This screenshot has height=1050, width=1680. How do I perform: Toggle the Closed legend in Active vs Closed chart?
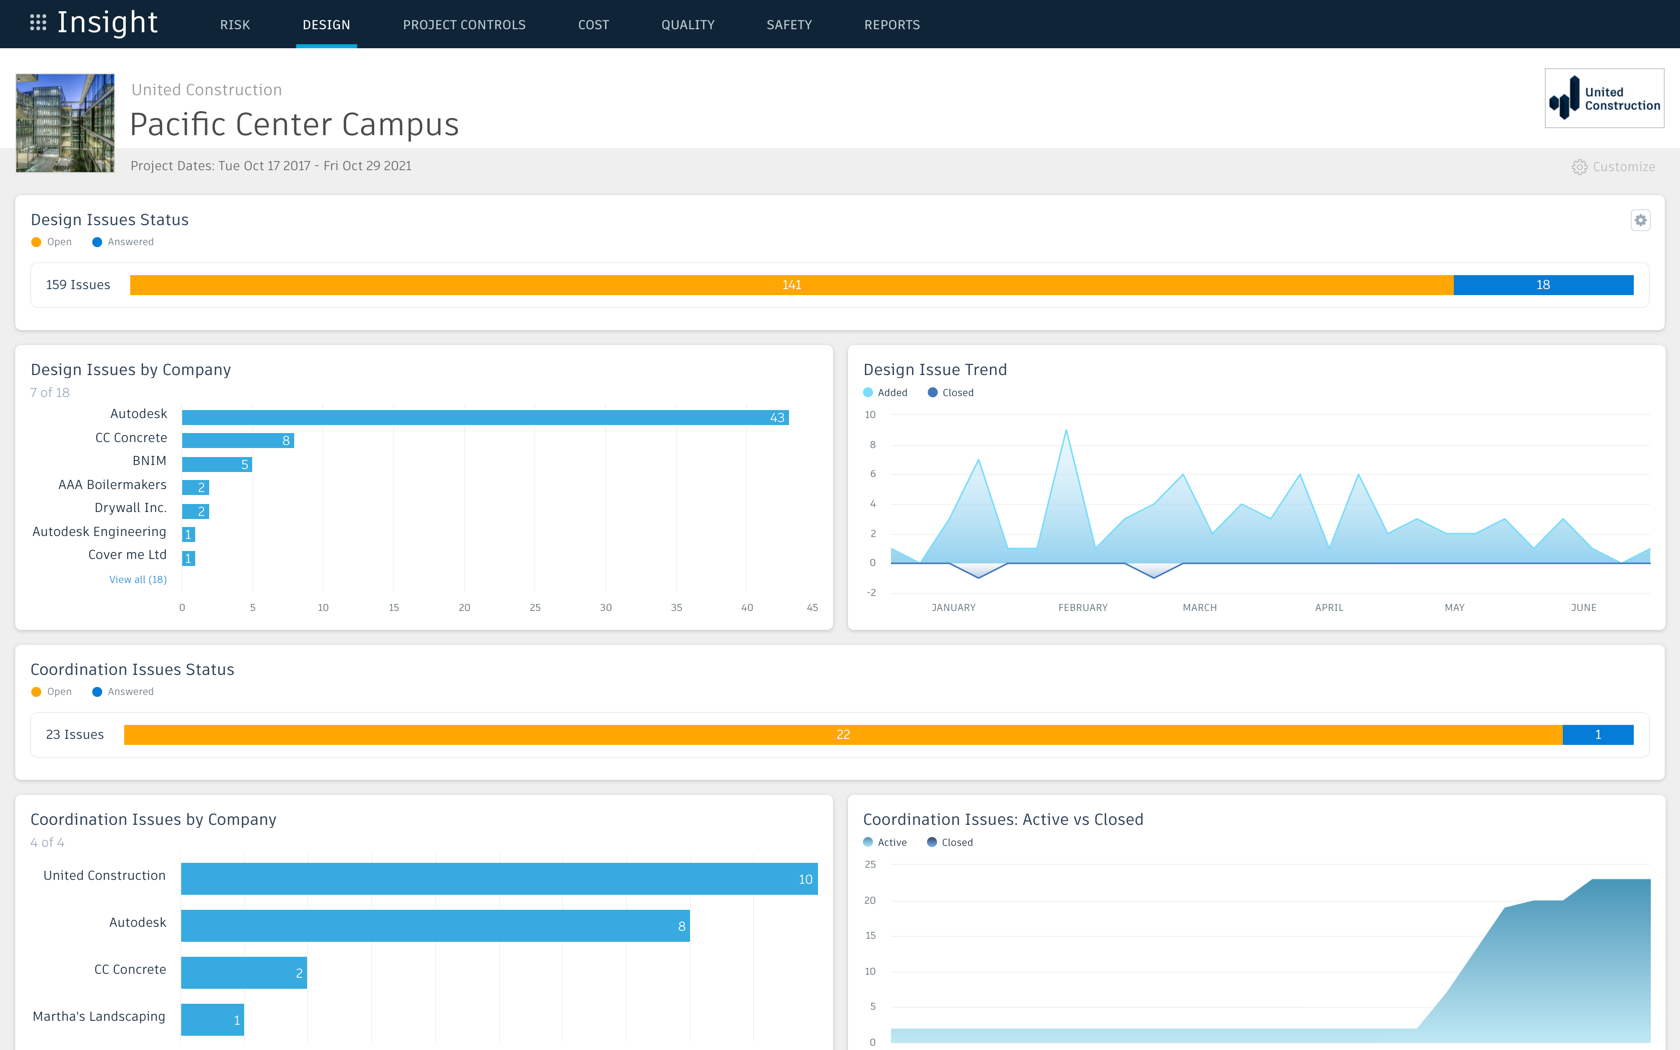click(x=949, y=842)
